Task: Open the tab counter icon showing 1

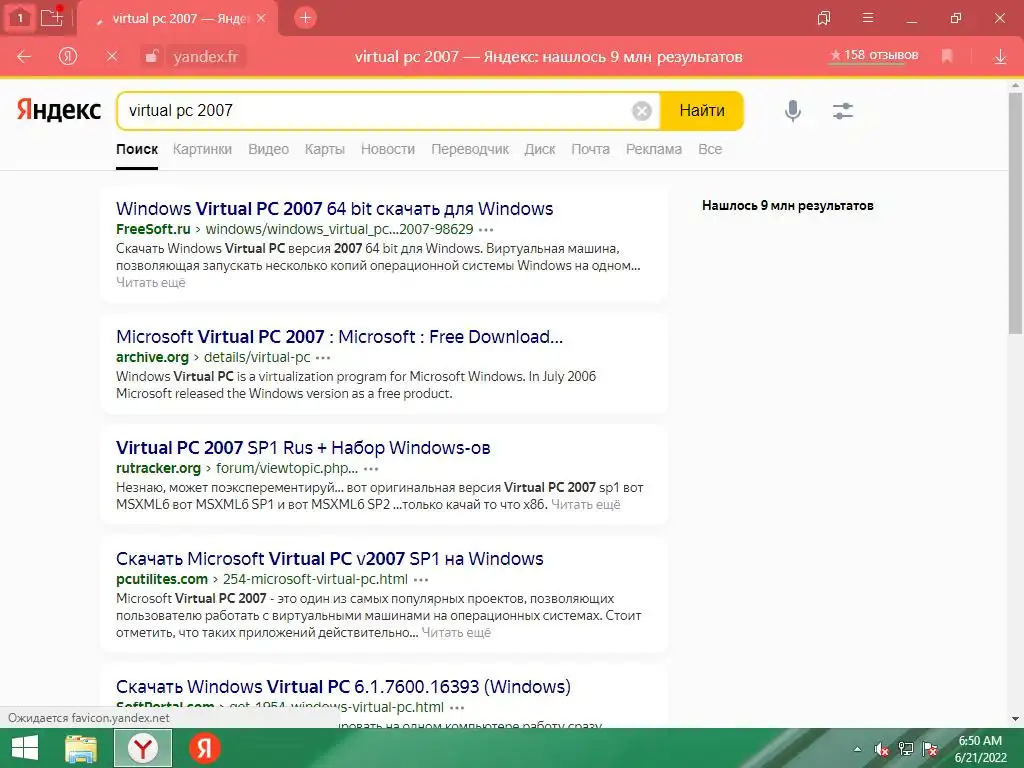Action: coord(20,18)
